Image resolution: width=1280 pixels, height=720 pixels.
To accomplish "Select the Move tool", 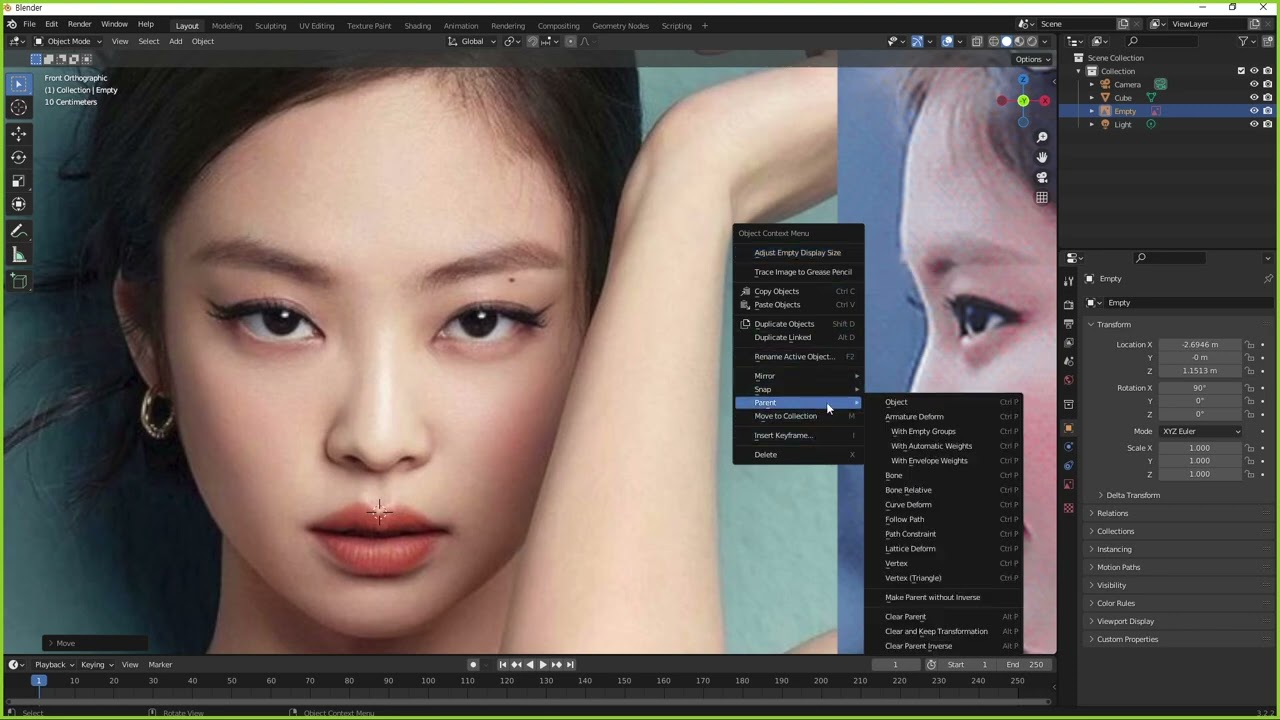I will point(18,134).
